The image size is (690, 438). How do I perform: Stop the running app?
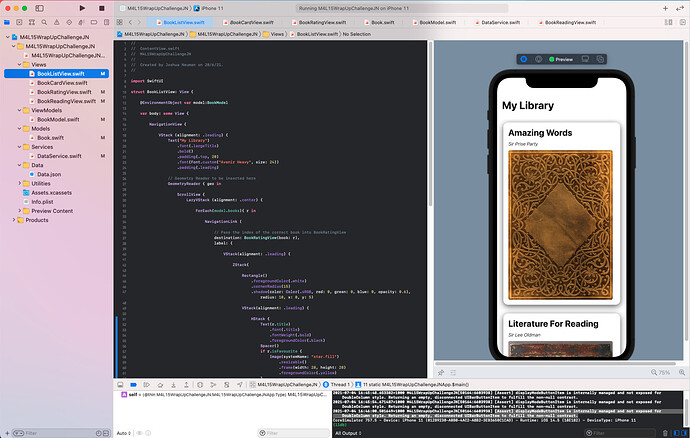(x=102, y=8)
